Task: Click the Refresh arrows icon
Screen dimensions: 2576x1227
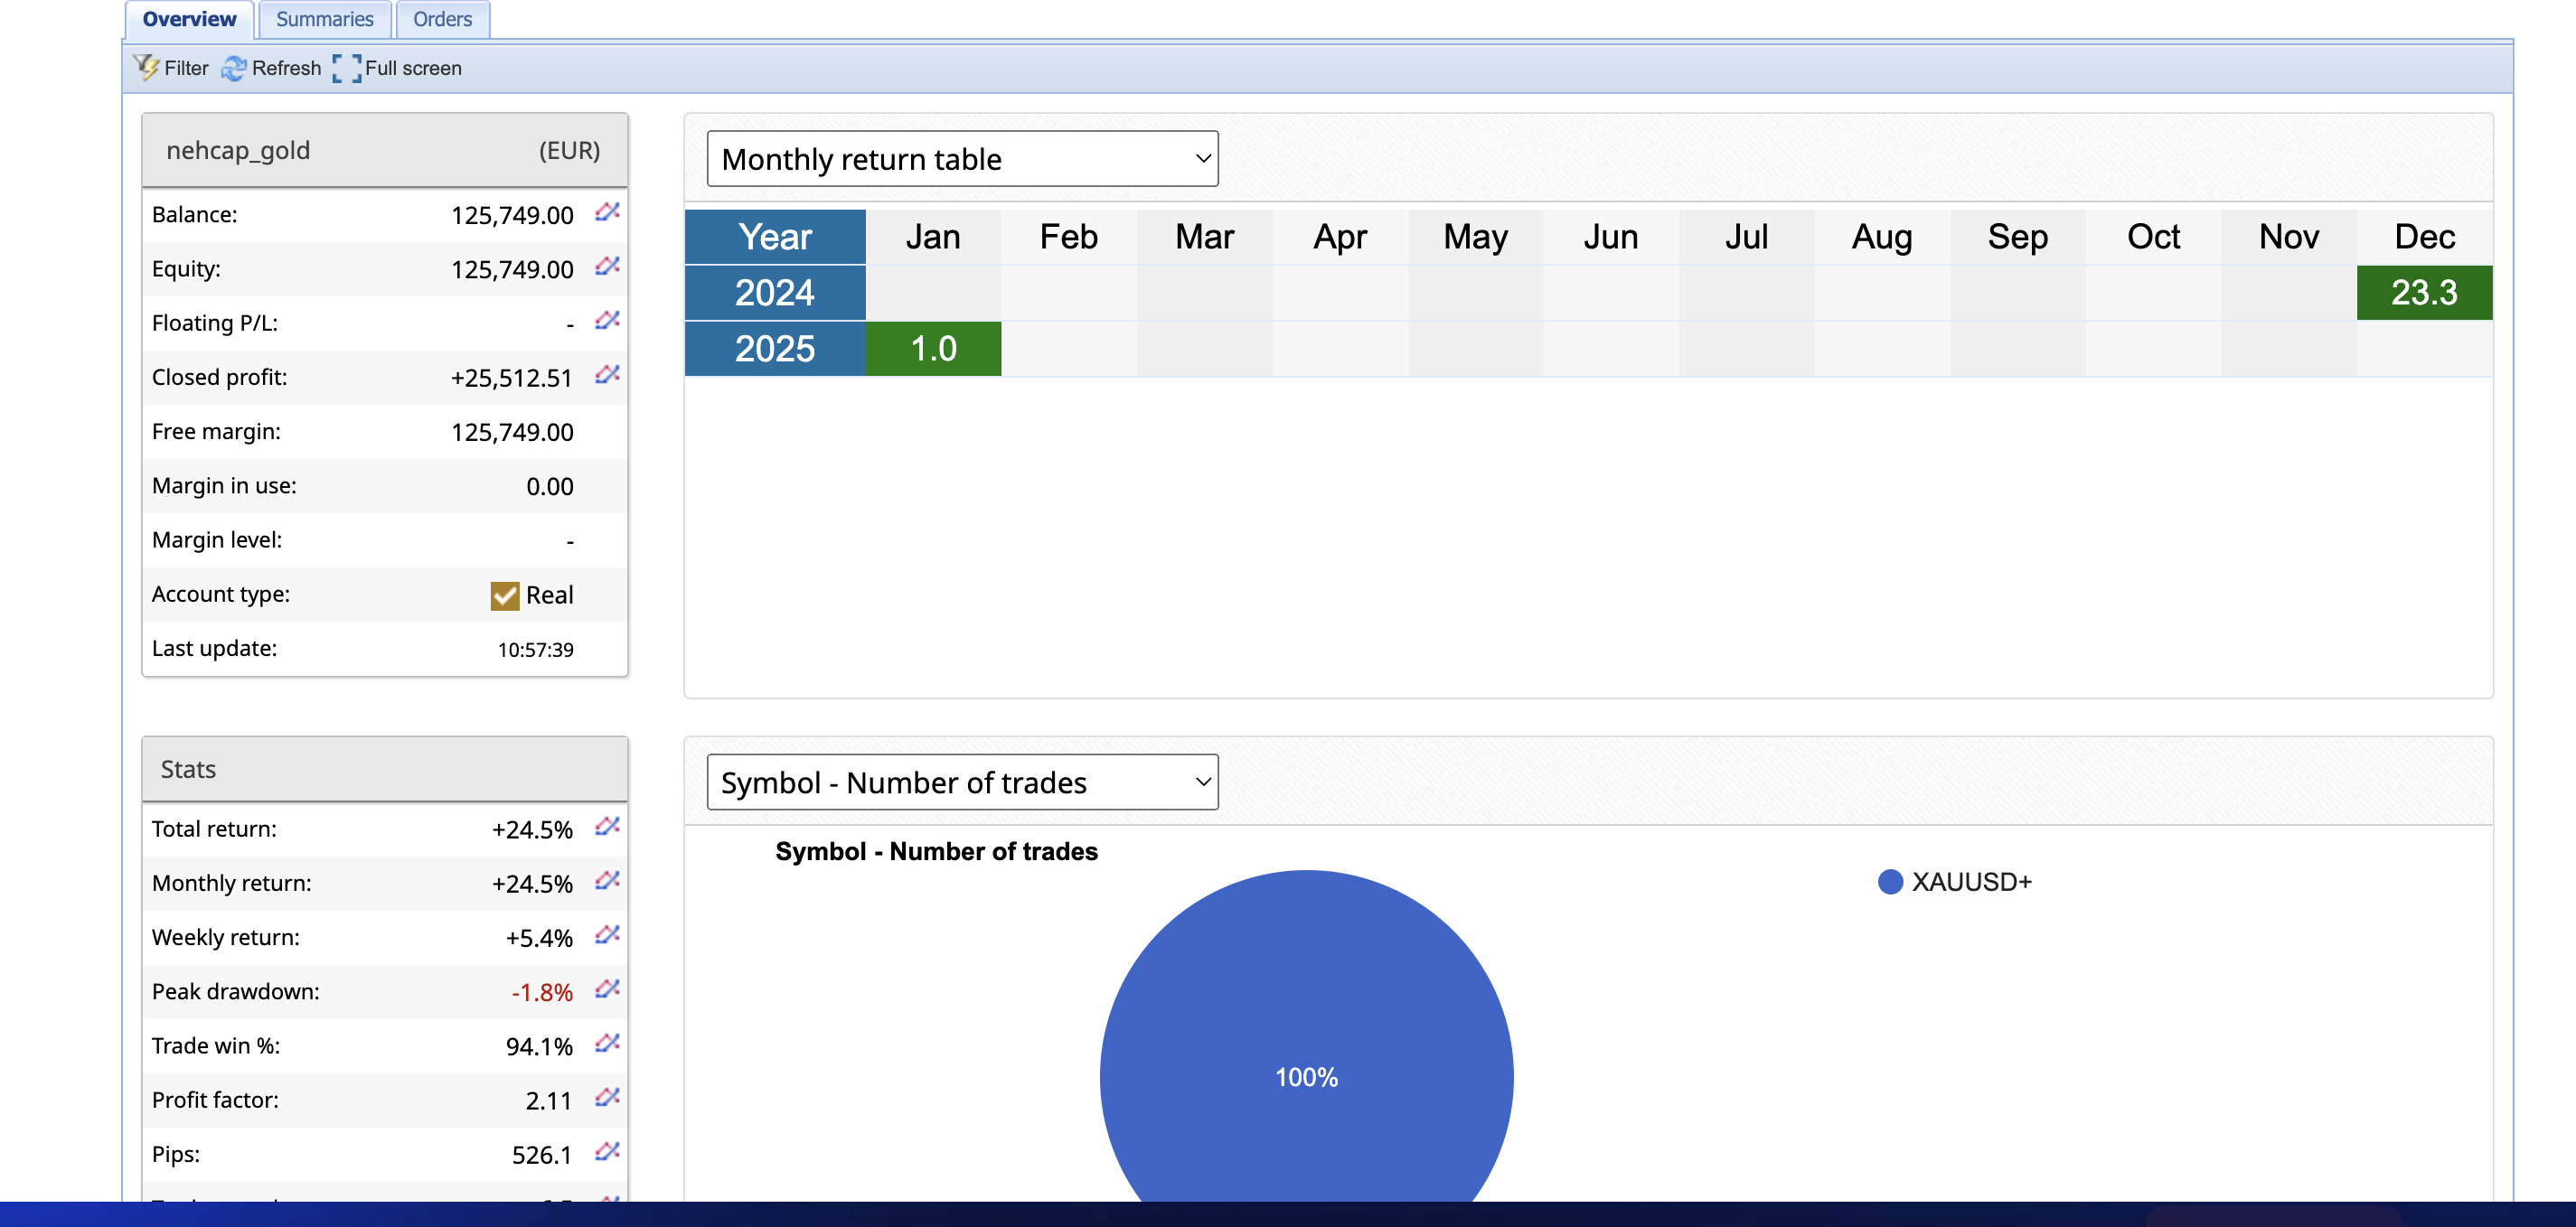Action: click(x=233, y=68)
